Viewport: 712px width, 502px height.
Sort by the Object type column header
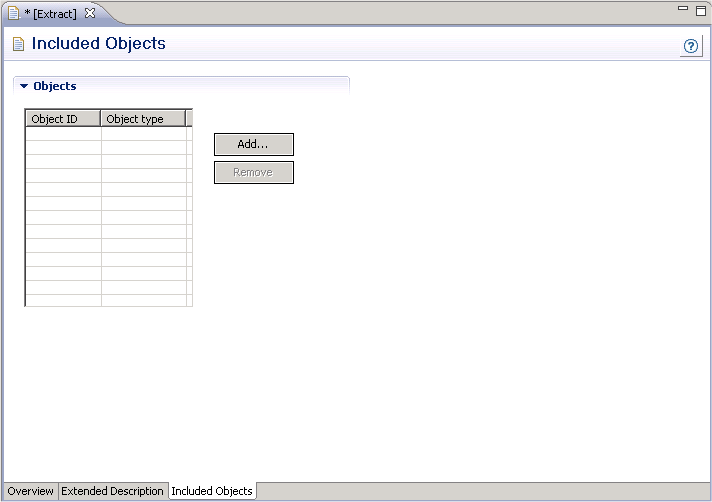(143, 119)
